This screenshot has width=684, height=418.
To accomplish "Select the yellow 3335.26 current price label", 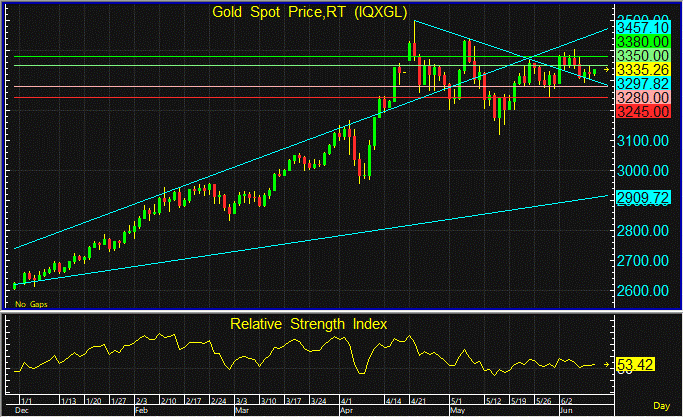I will click(x=639, y=69).
